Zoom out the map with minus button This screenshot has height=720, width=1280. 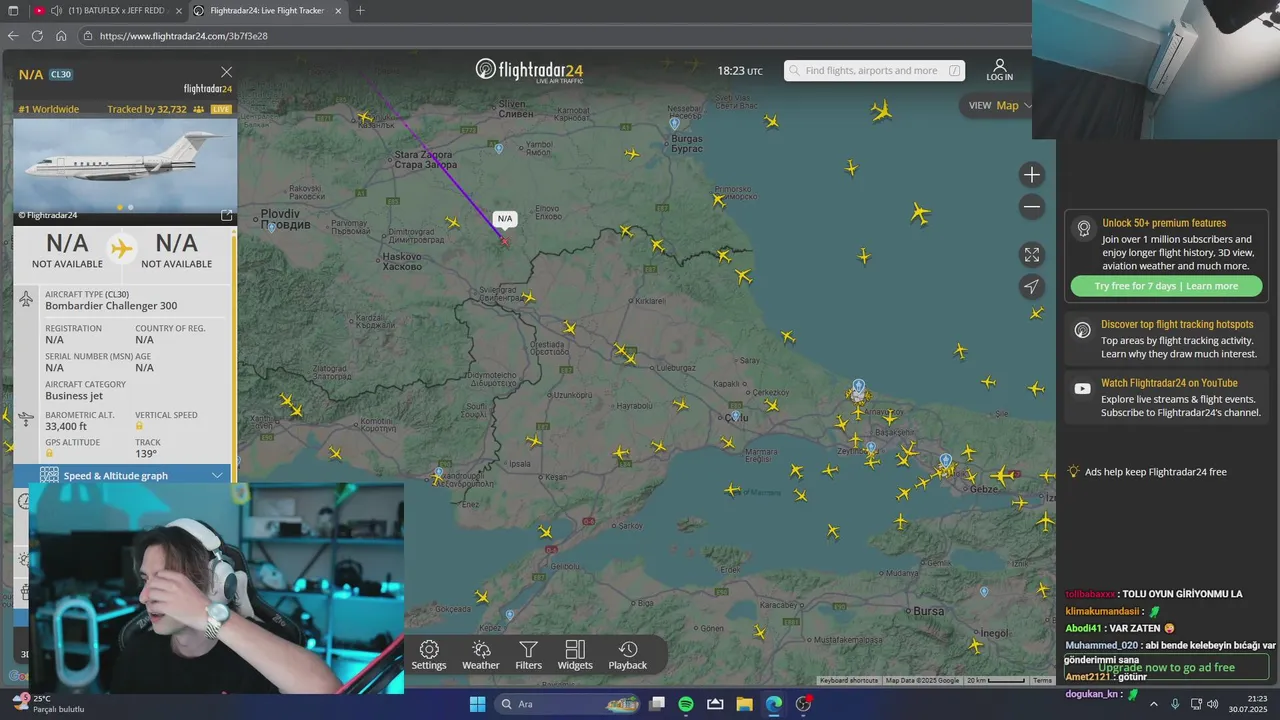[1032, 207]
